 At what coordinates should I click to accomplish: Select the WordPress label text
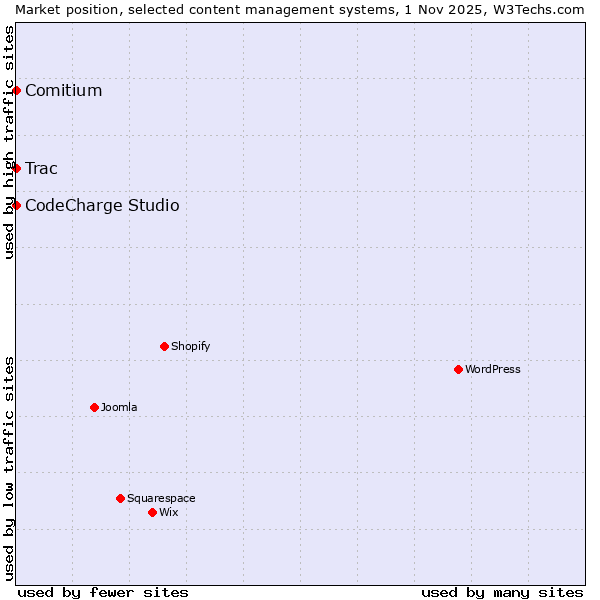[x=492, y=369]
